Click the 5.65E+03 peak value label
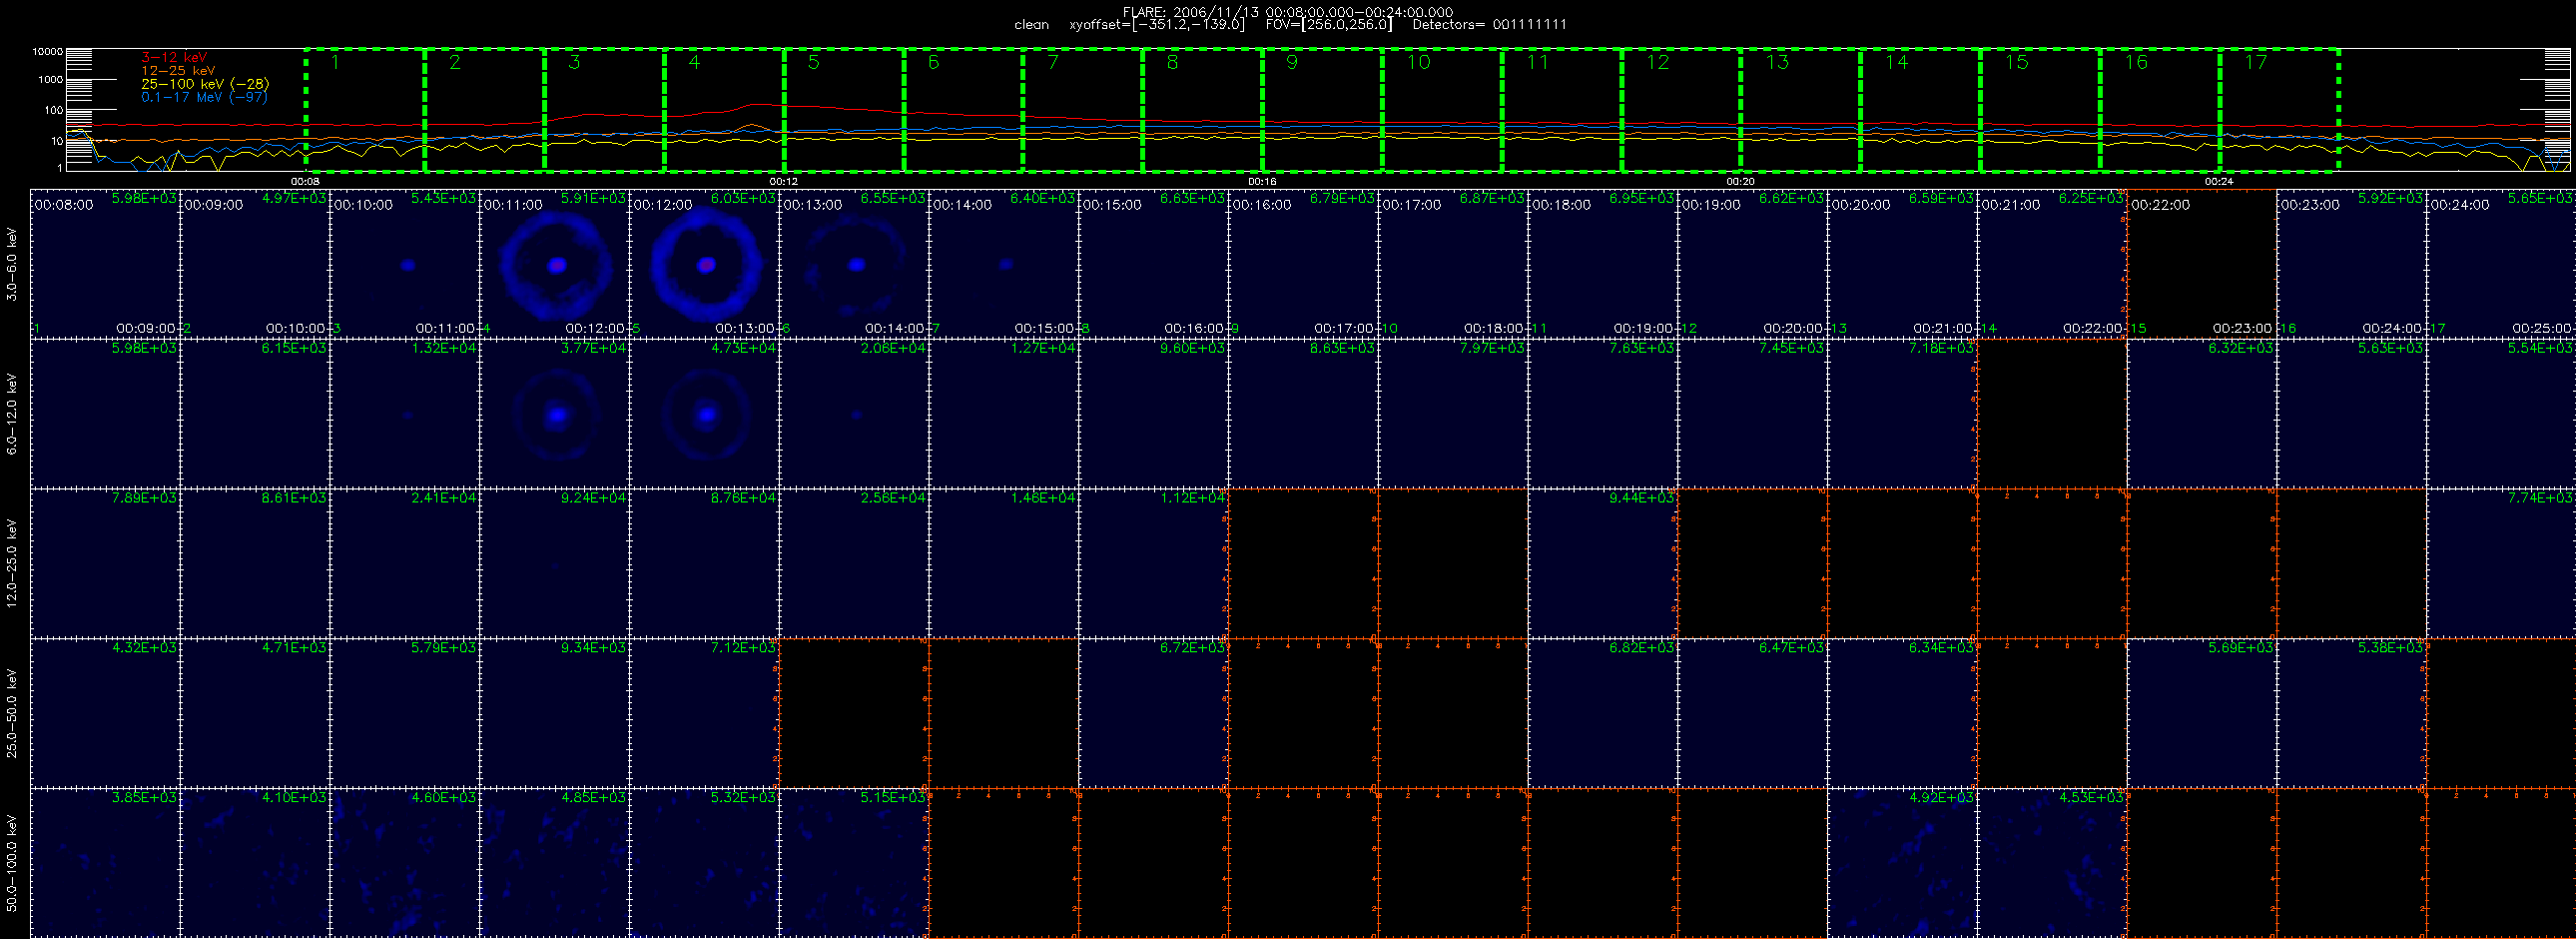The width and height of the screenshot is (2576, 939). tap(2540, 198)
